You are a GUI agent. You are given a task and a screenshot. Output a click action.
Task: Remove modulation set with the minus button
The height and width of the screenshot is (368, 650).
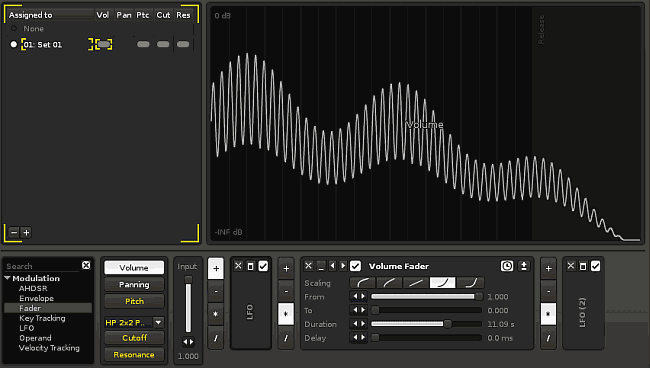click(x=14, y=232)
